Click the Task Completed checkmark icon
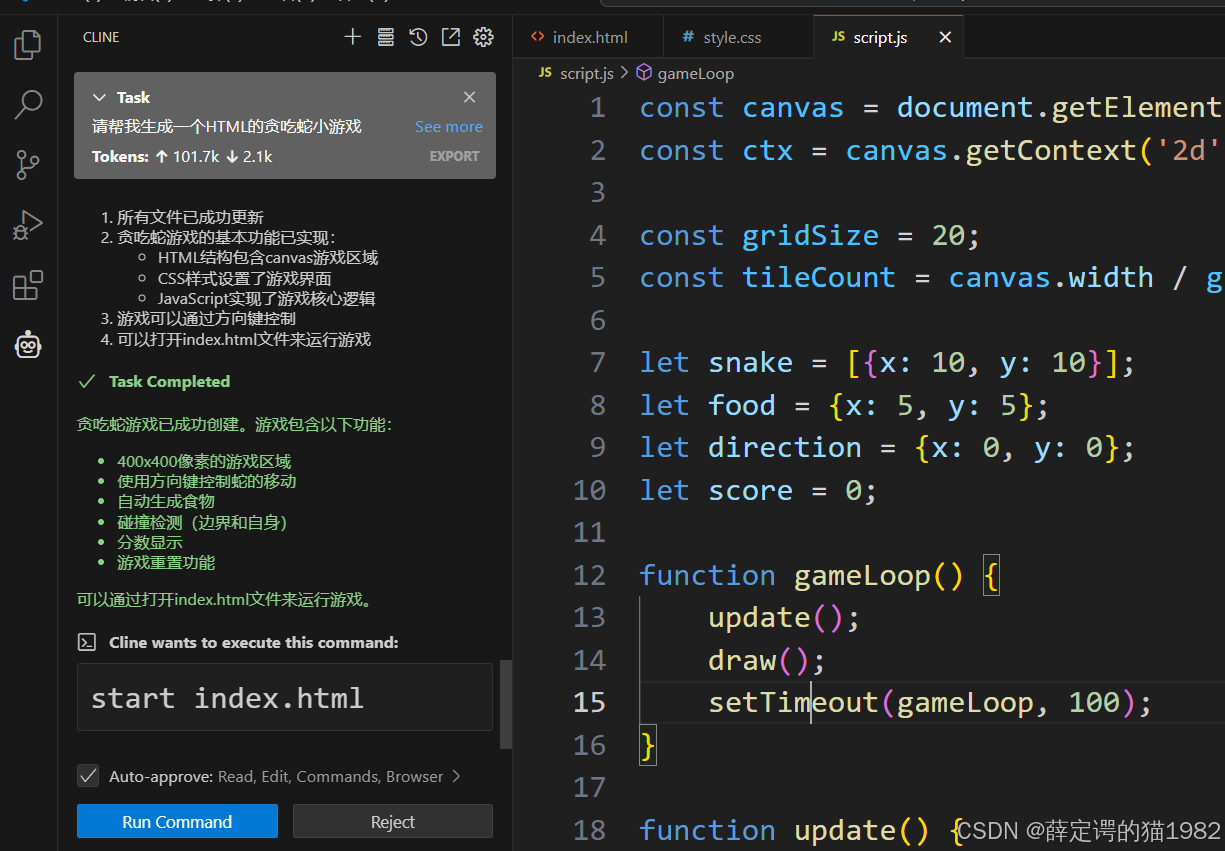1225x851 pixels. [87, 381]
